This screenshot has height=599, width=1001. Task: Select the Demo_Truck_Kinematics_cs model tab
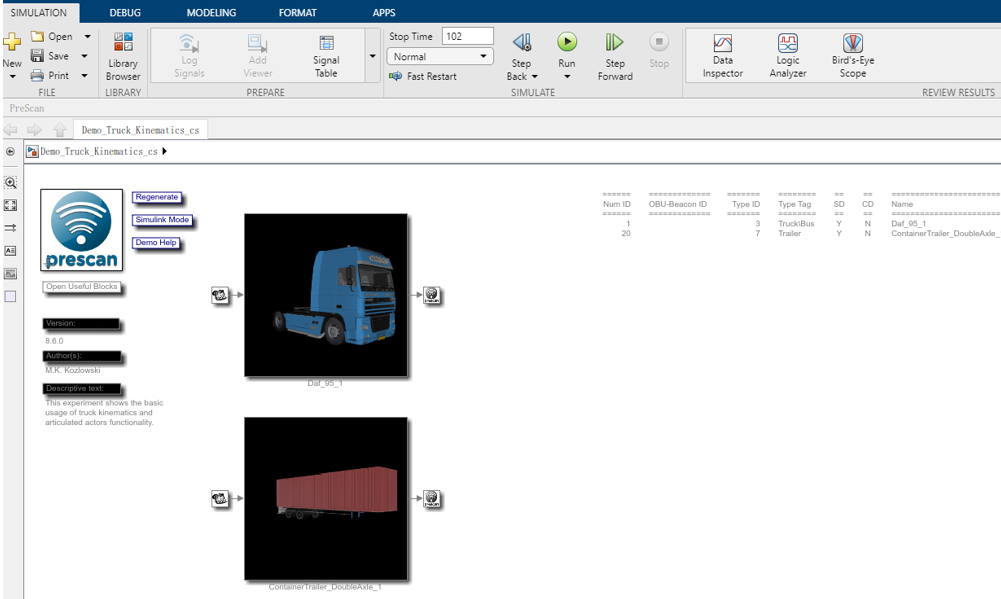140,129
